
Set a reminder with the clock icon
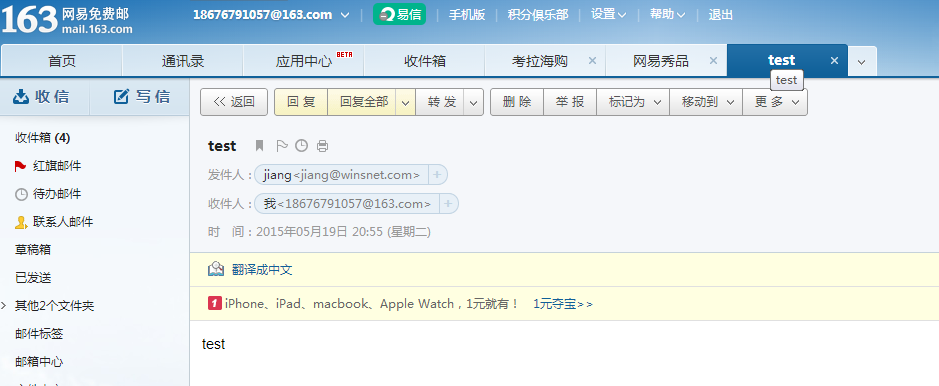(302, 145)
